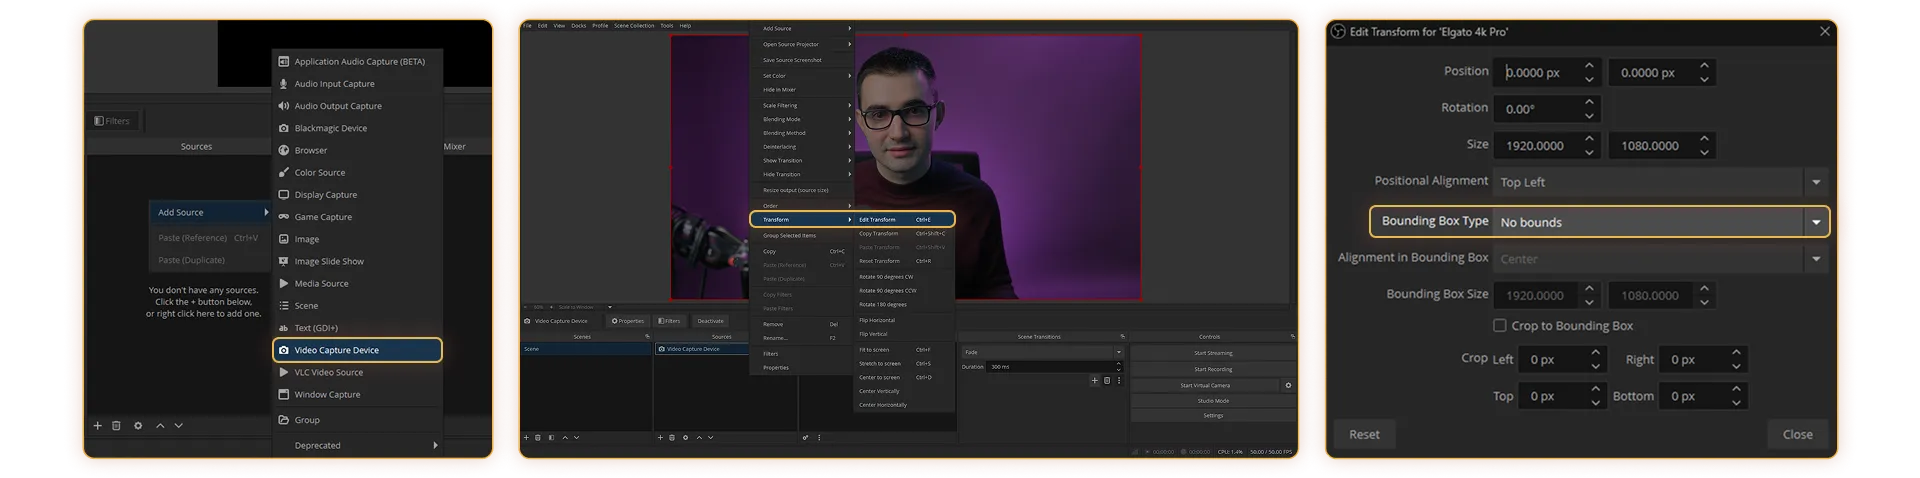Click the Close button in Edit Transform

point(1797,434)
